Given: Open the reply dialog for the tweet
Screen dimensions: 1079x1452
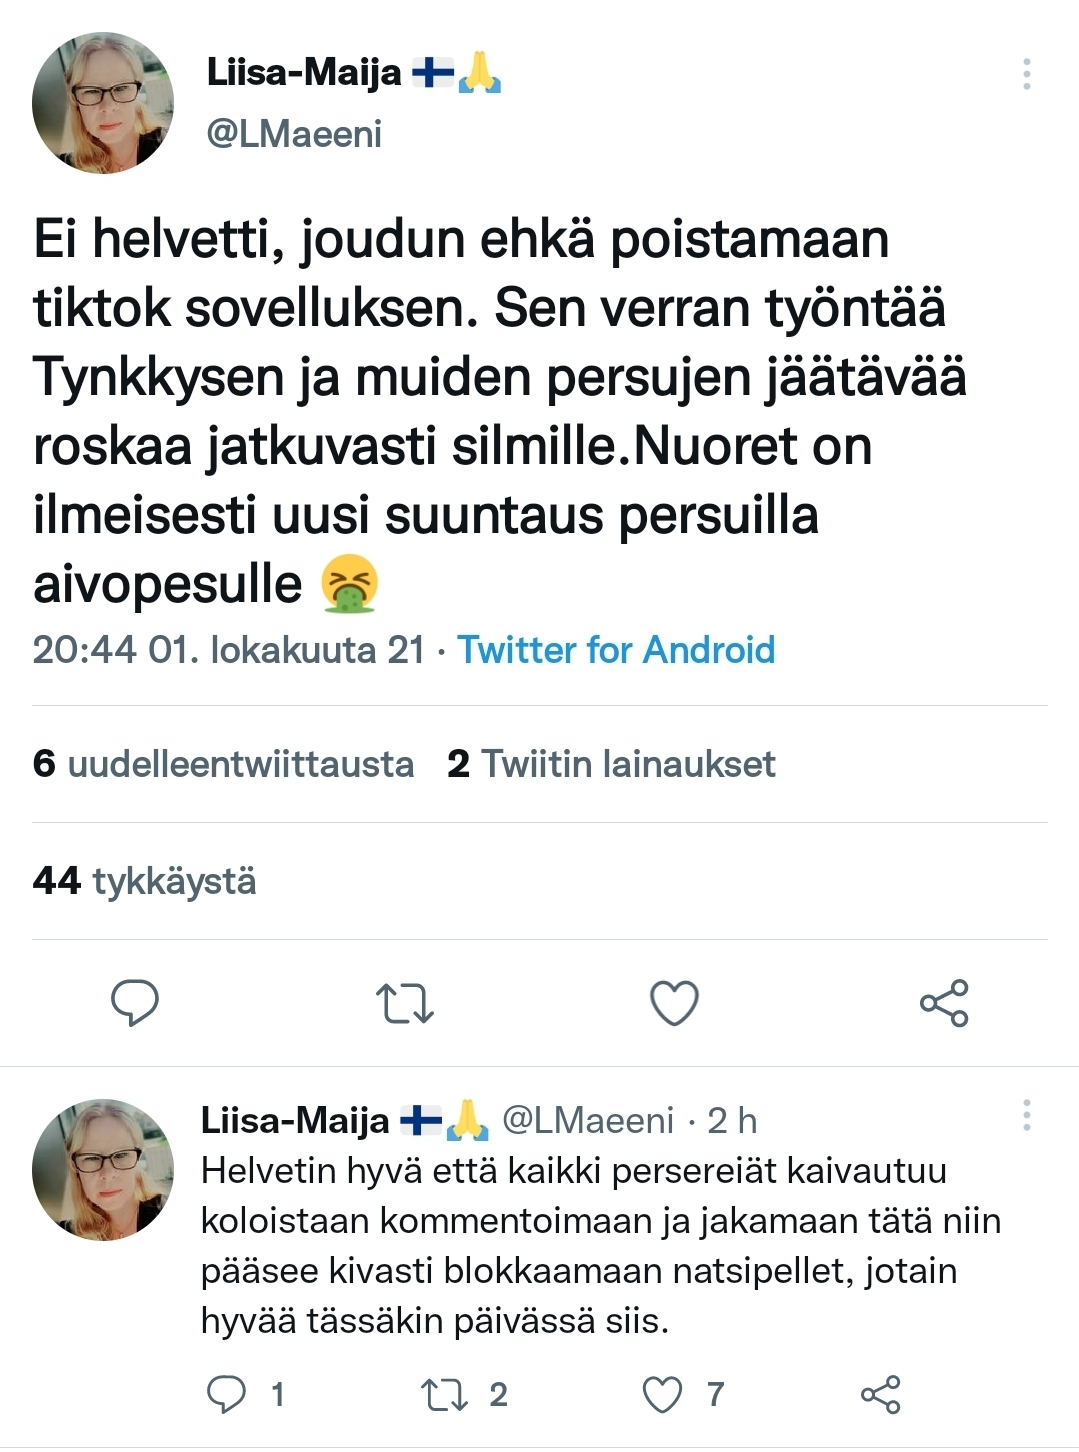Looking at the screenshot, I should (137, 1005).
